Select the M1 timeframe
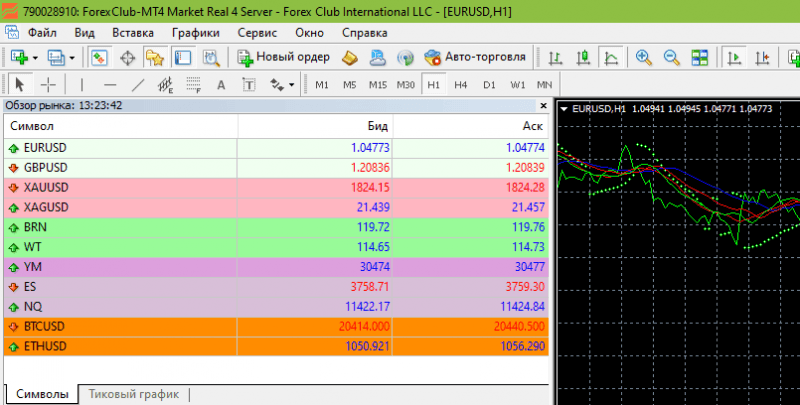 (x=321, y=85)
